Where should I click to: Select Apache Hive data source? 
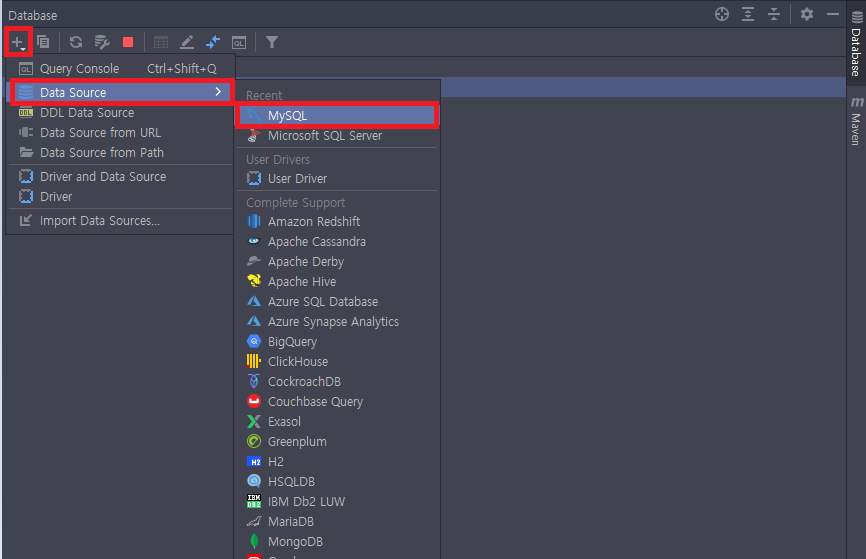coord(337,282)
